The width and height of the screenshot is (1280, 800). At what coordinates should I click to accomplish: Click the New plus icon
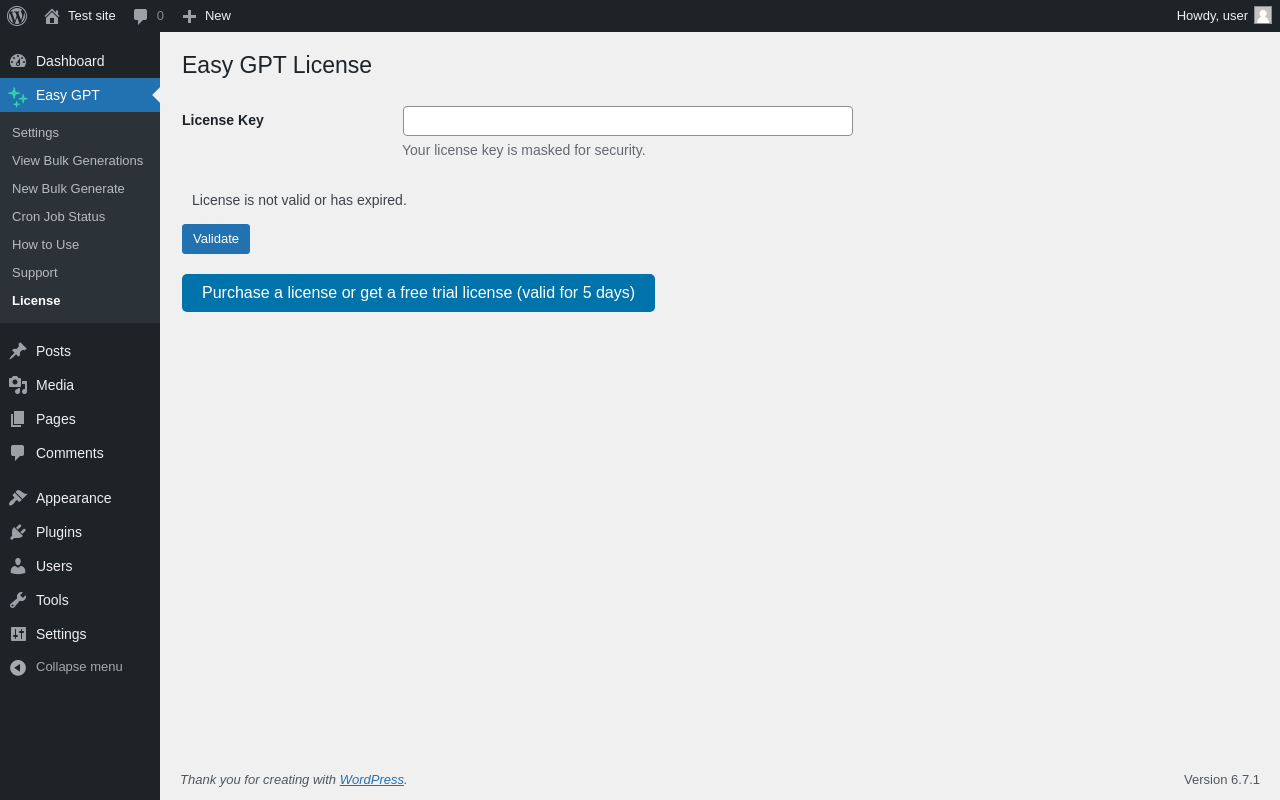pyautogui.click(x=189, y=16)
